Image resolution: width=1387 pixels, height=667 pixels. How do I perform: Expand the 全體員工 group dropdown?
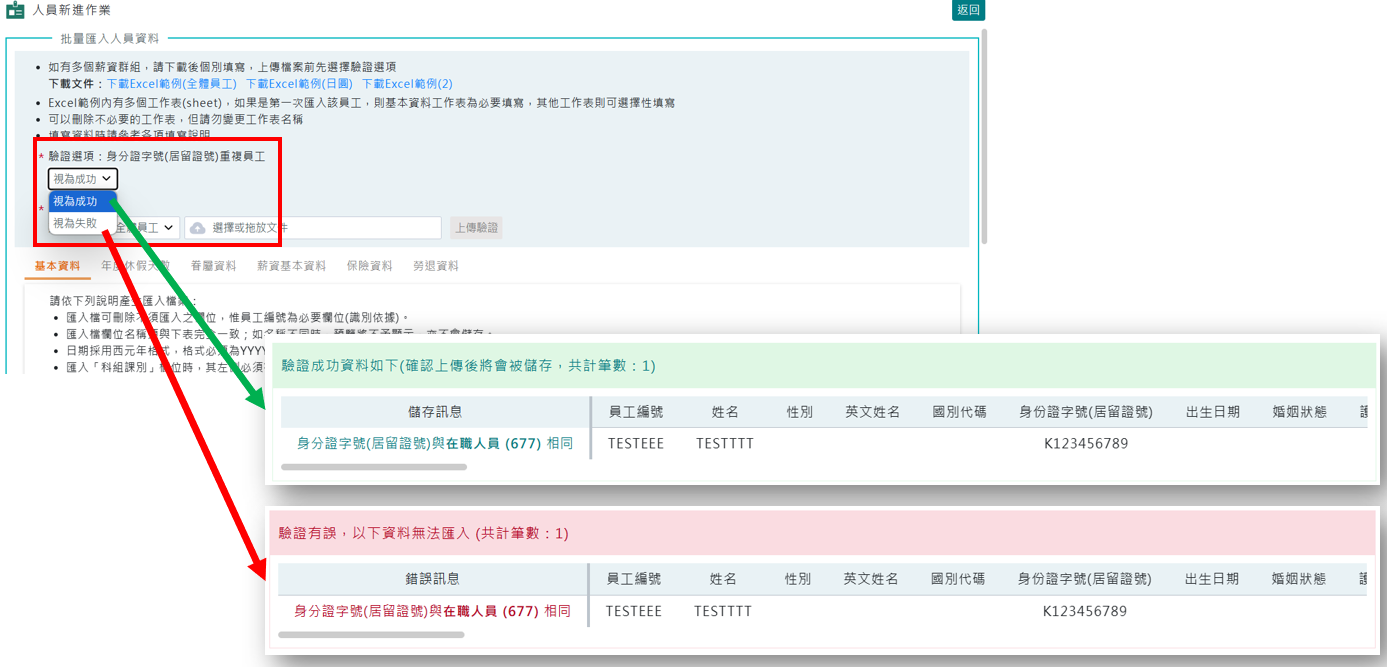coord(150,228)
